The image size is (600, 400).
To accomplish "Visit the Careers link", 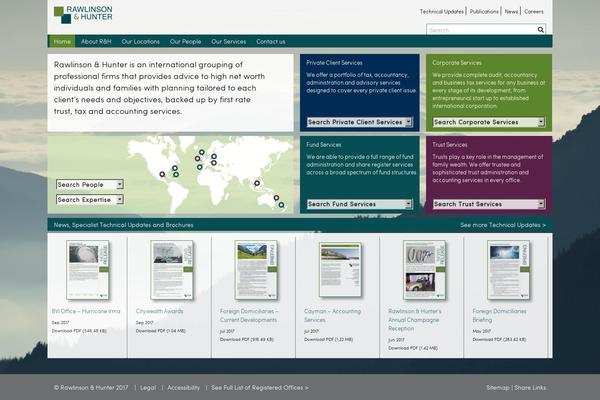I will coord(534,11).
